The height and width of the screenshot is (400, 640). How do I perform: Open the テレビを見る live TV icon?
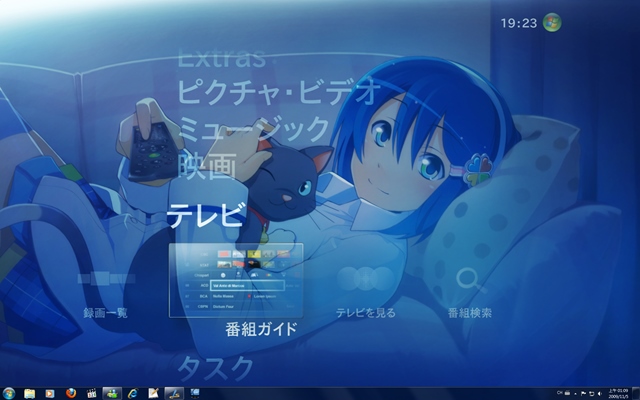click(365, 278)
